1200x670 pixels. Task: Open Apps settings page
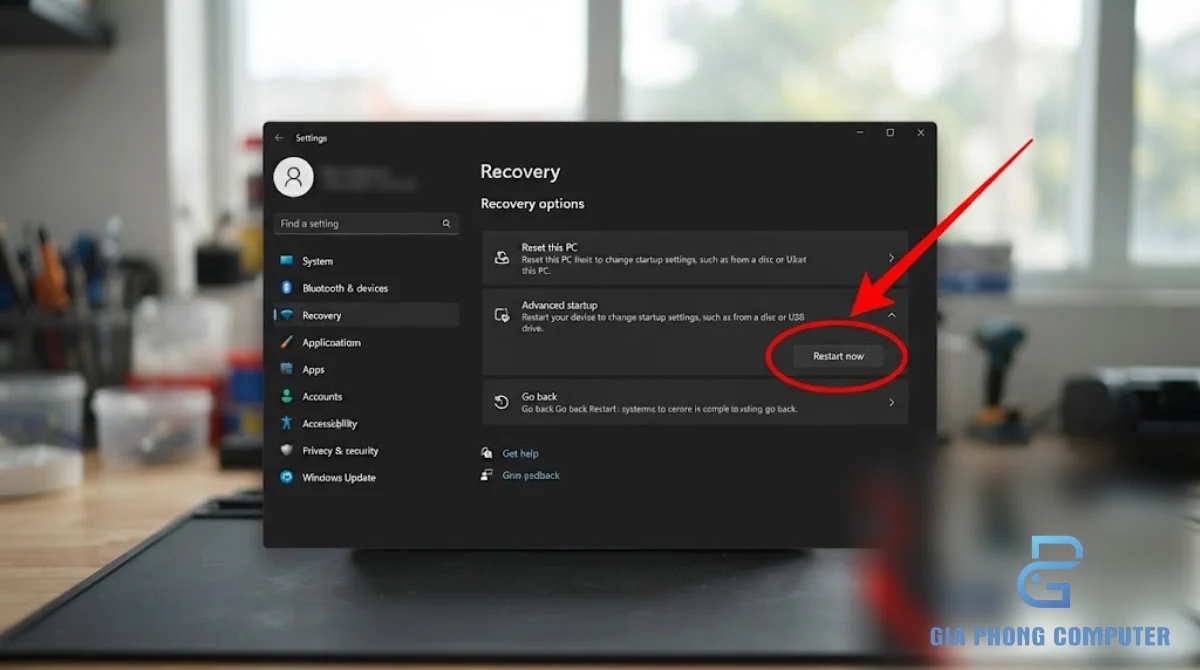[314, 369]
